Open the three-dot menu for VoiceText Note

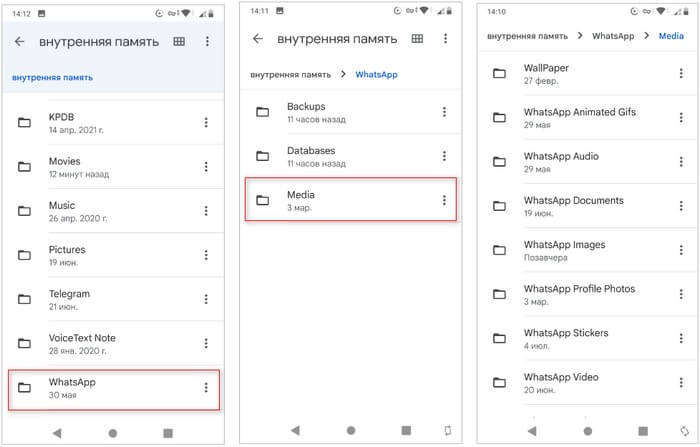(x=206, y=343)
